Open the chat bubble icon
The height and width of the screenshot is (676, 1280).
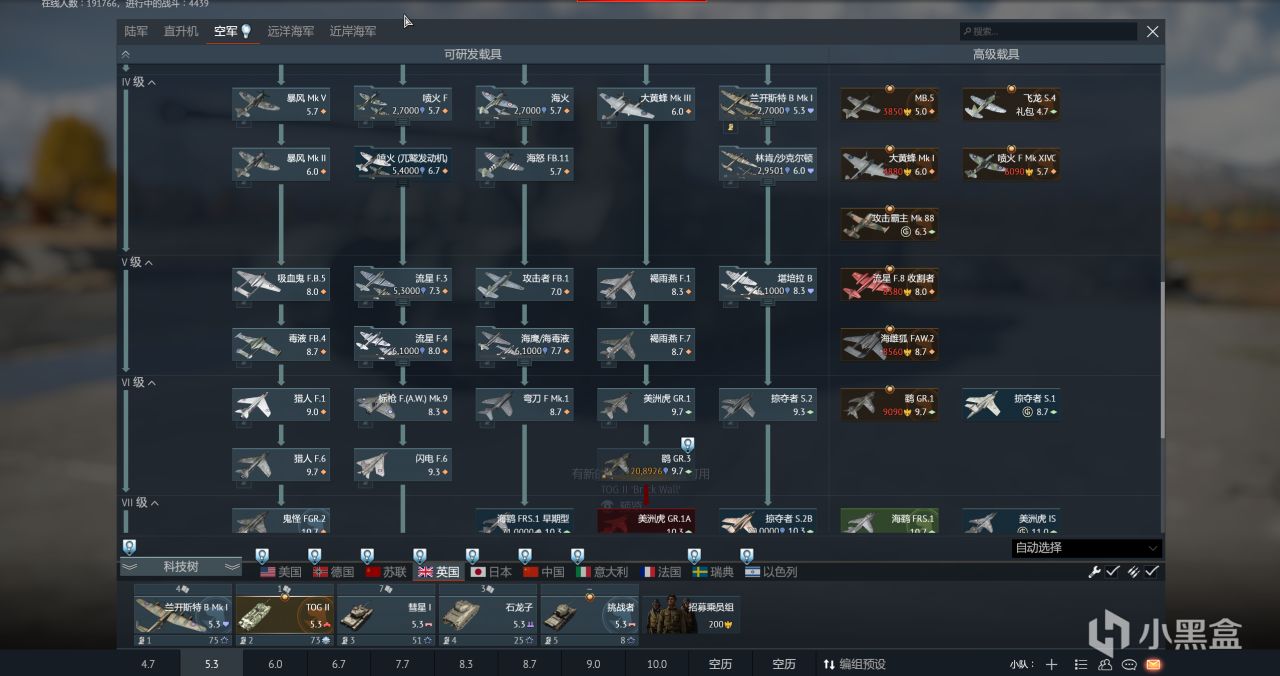click(1130, 664)
